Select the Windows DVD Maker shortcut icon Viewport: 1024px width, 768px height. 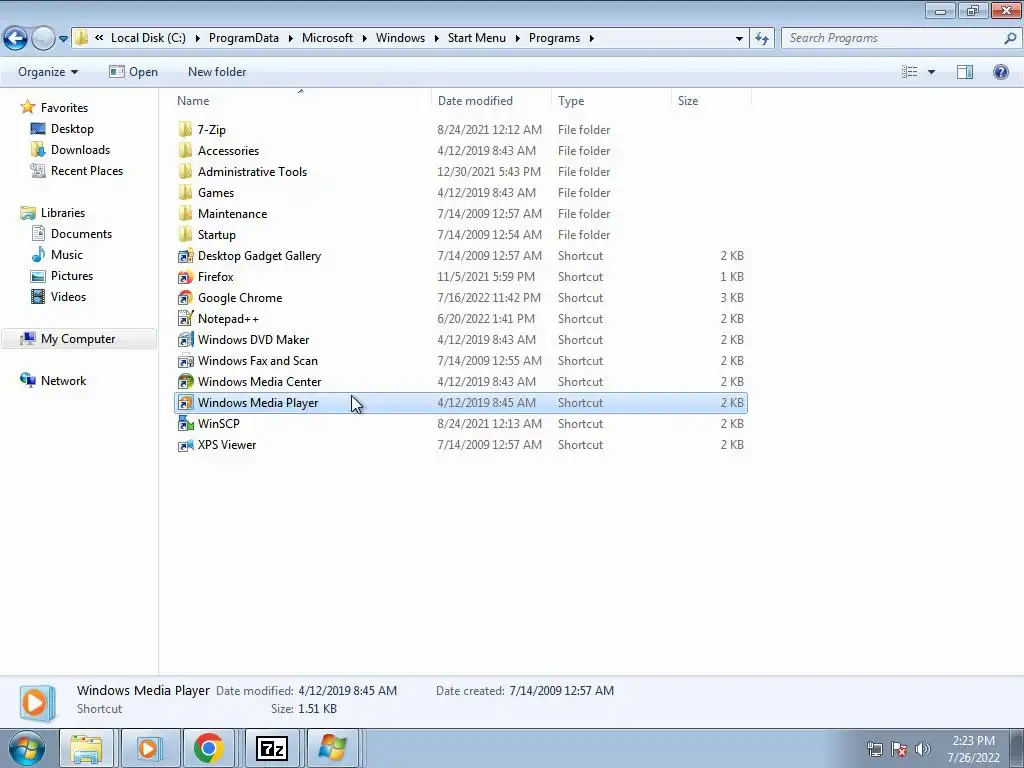tap(185, 339)
